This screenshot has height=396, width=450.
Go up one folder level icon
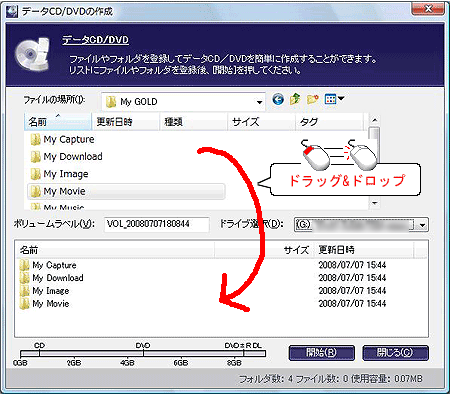tap(295, 99)
